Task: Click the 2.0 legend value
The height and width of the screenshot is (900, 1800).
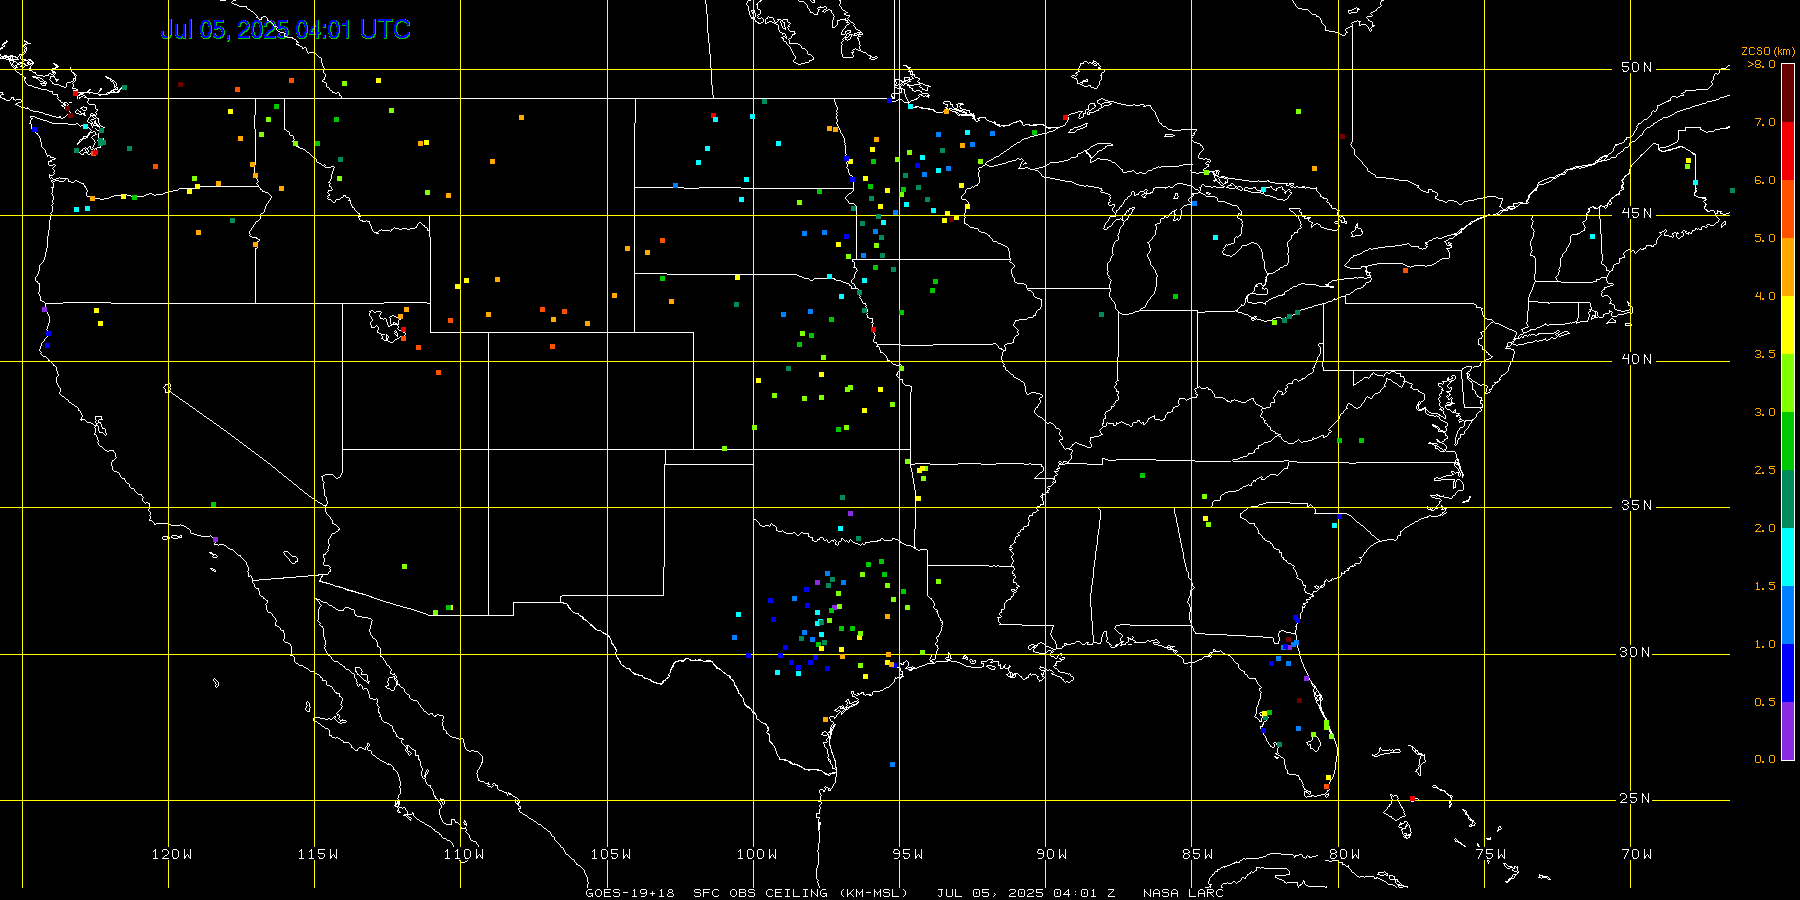Action: tap(1765, 528)
